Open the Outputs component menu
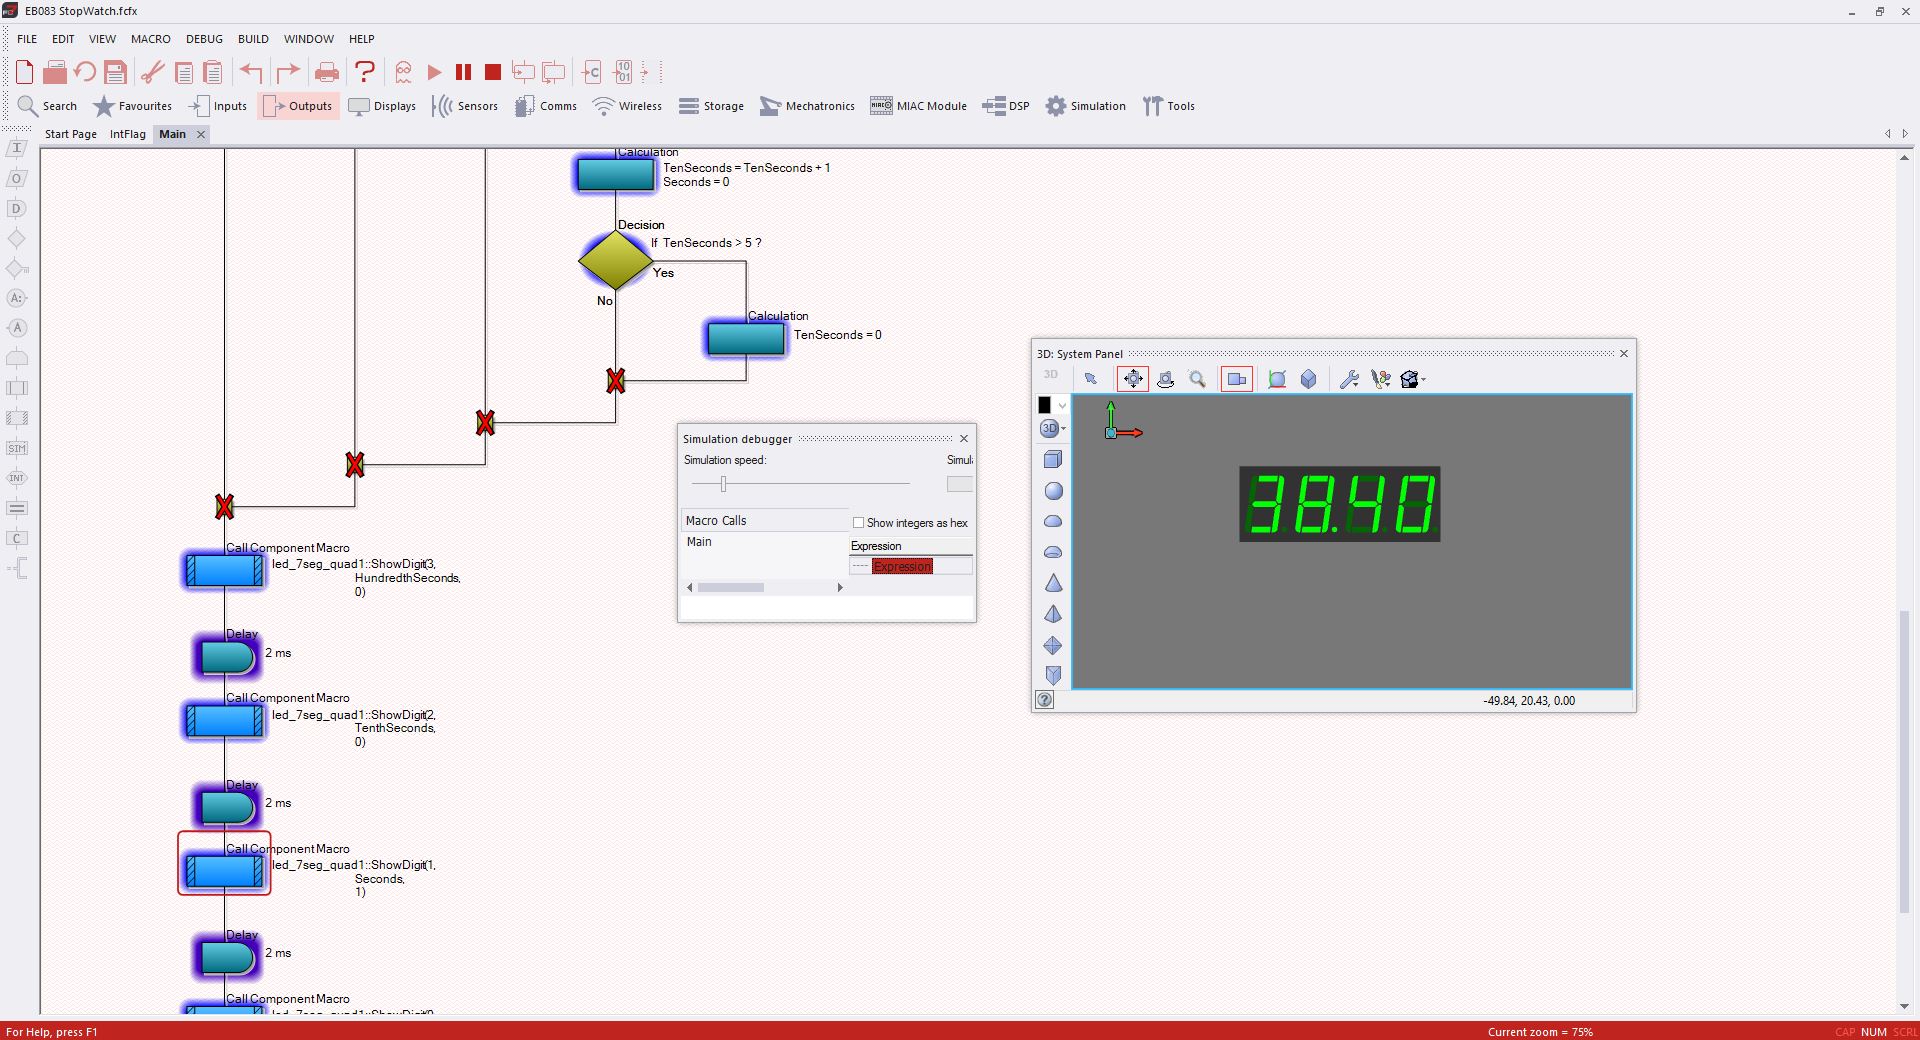 298,106
